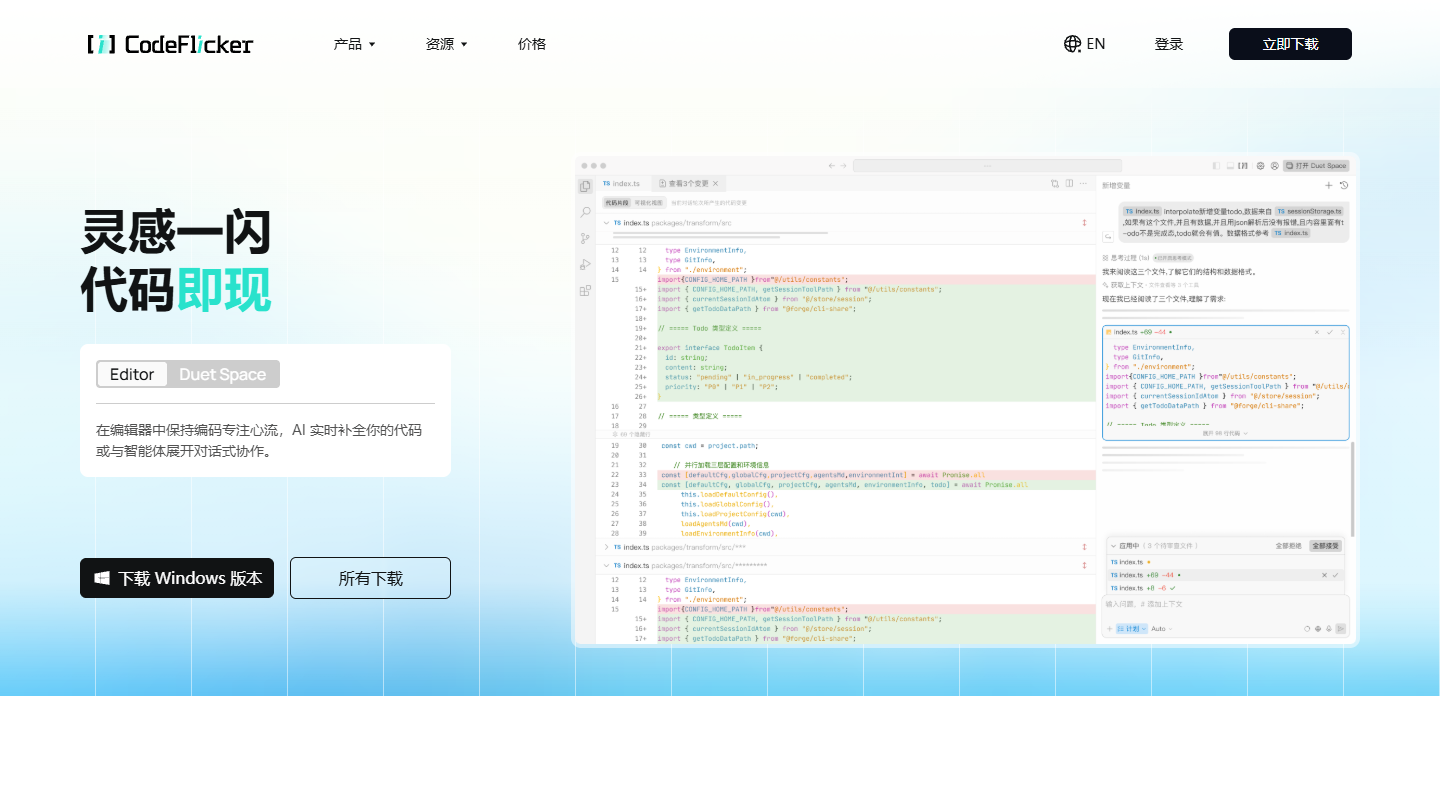Open the 资源 dropdown menu
This screenshot has height=810, width=1440.
coord(446,44)
